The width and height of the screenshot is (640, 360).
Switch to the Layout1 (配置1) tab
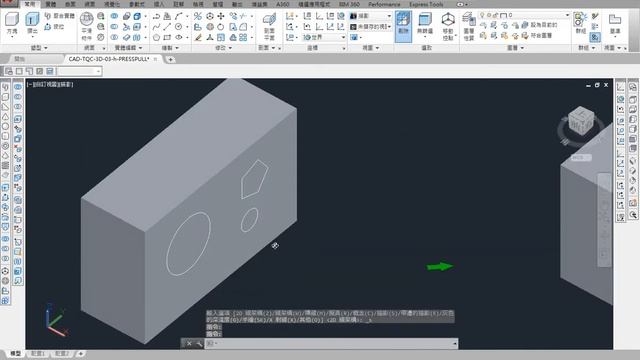point(38,353)
